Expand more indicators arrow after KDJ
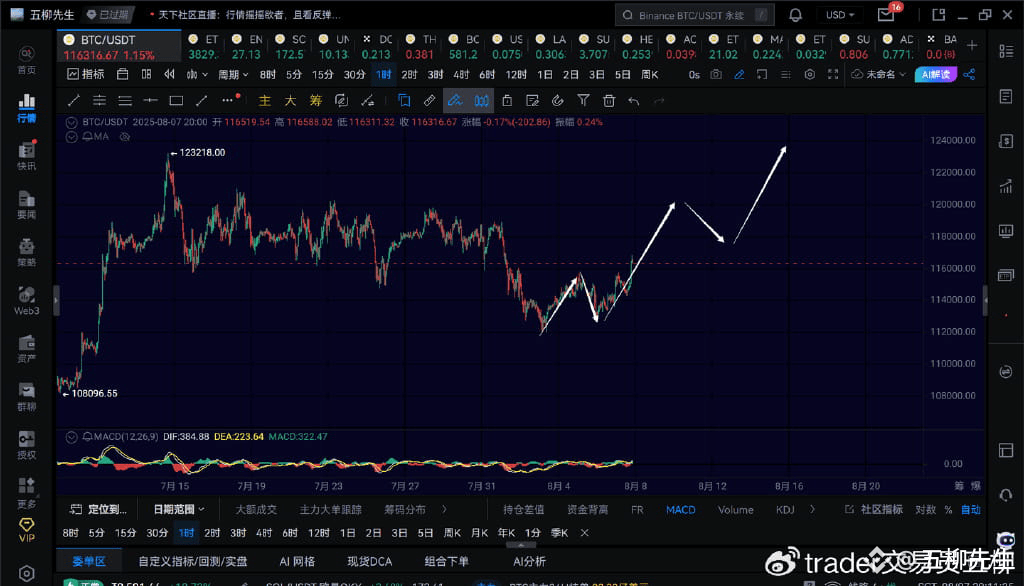 (x=812, y=509)
